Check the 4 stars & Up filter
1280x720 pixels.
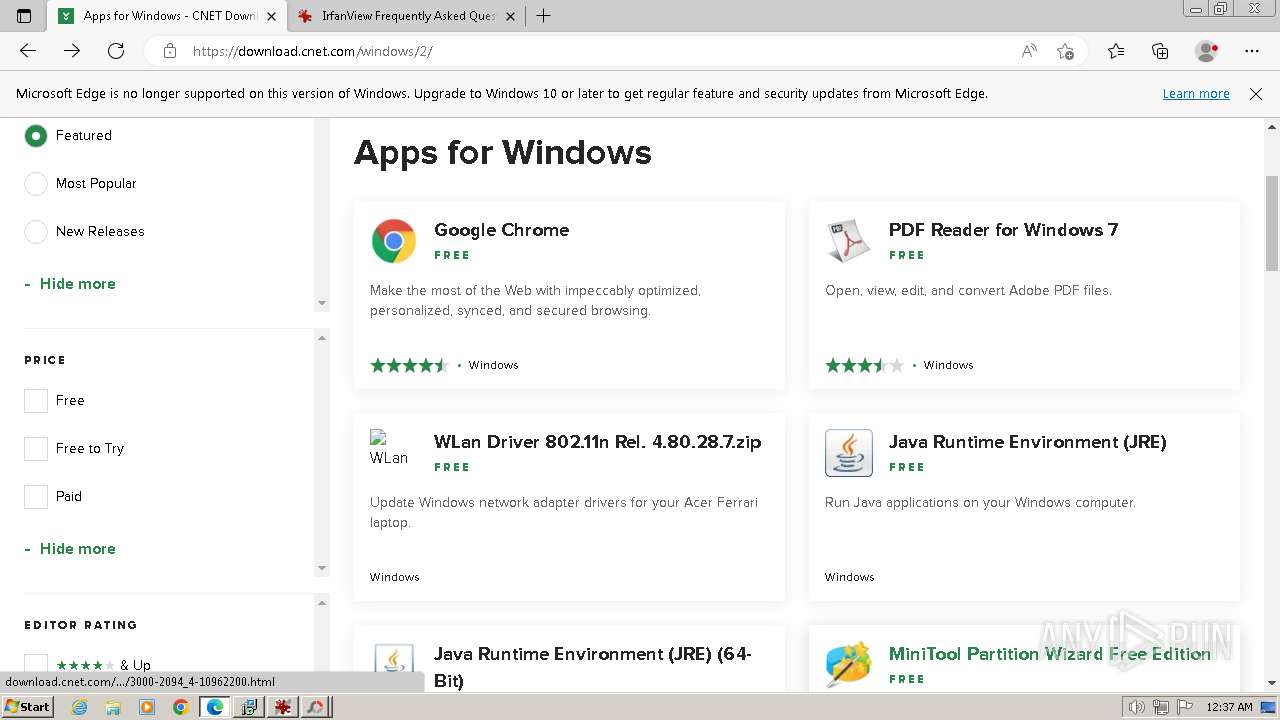coord(36,664)
